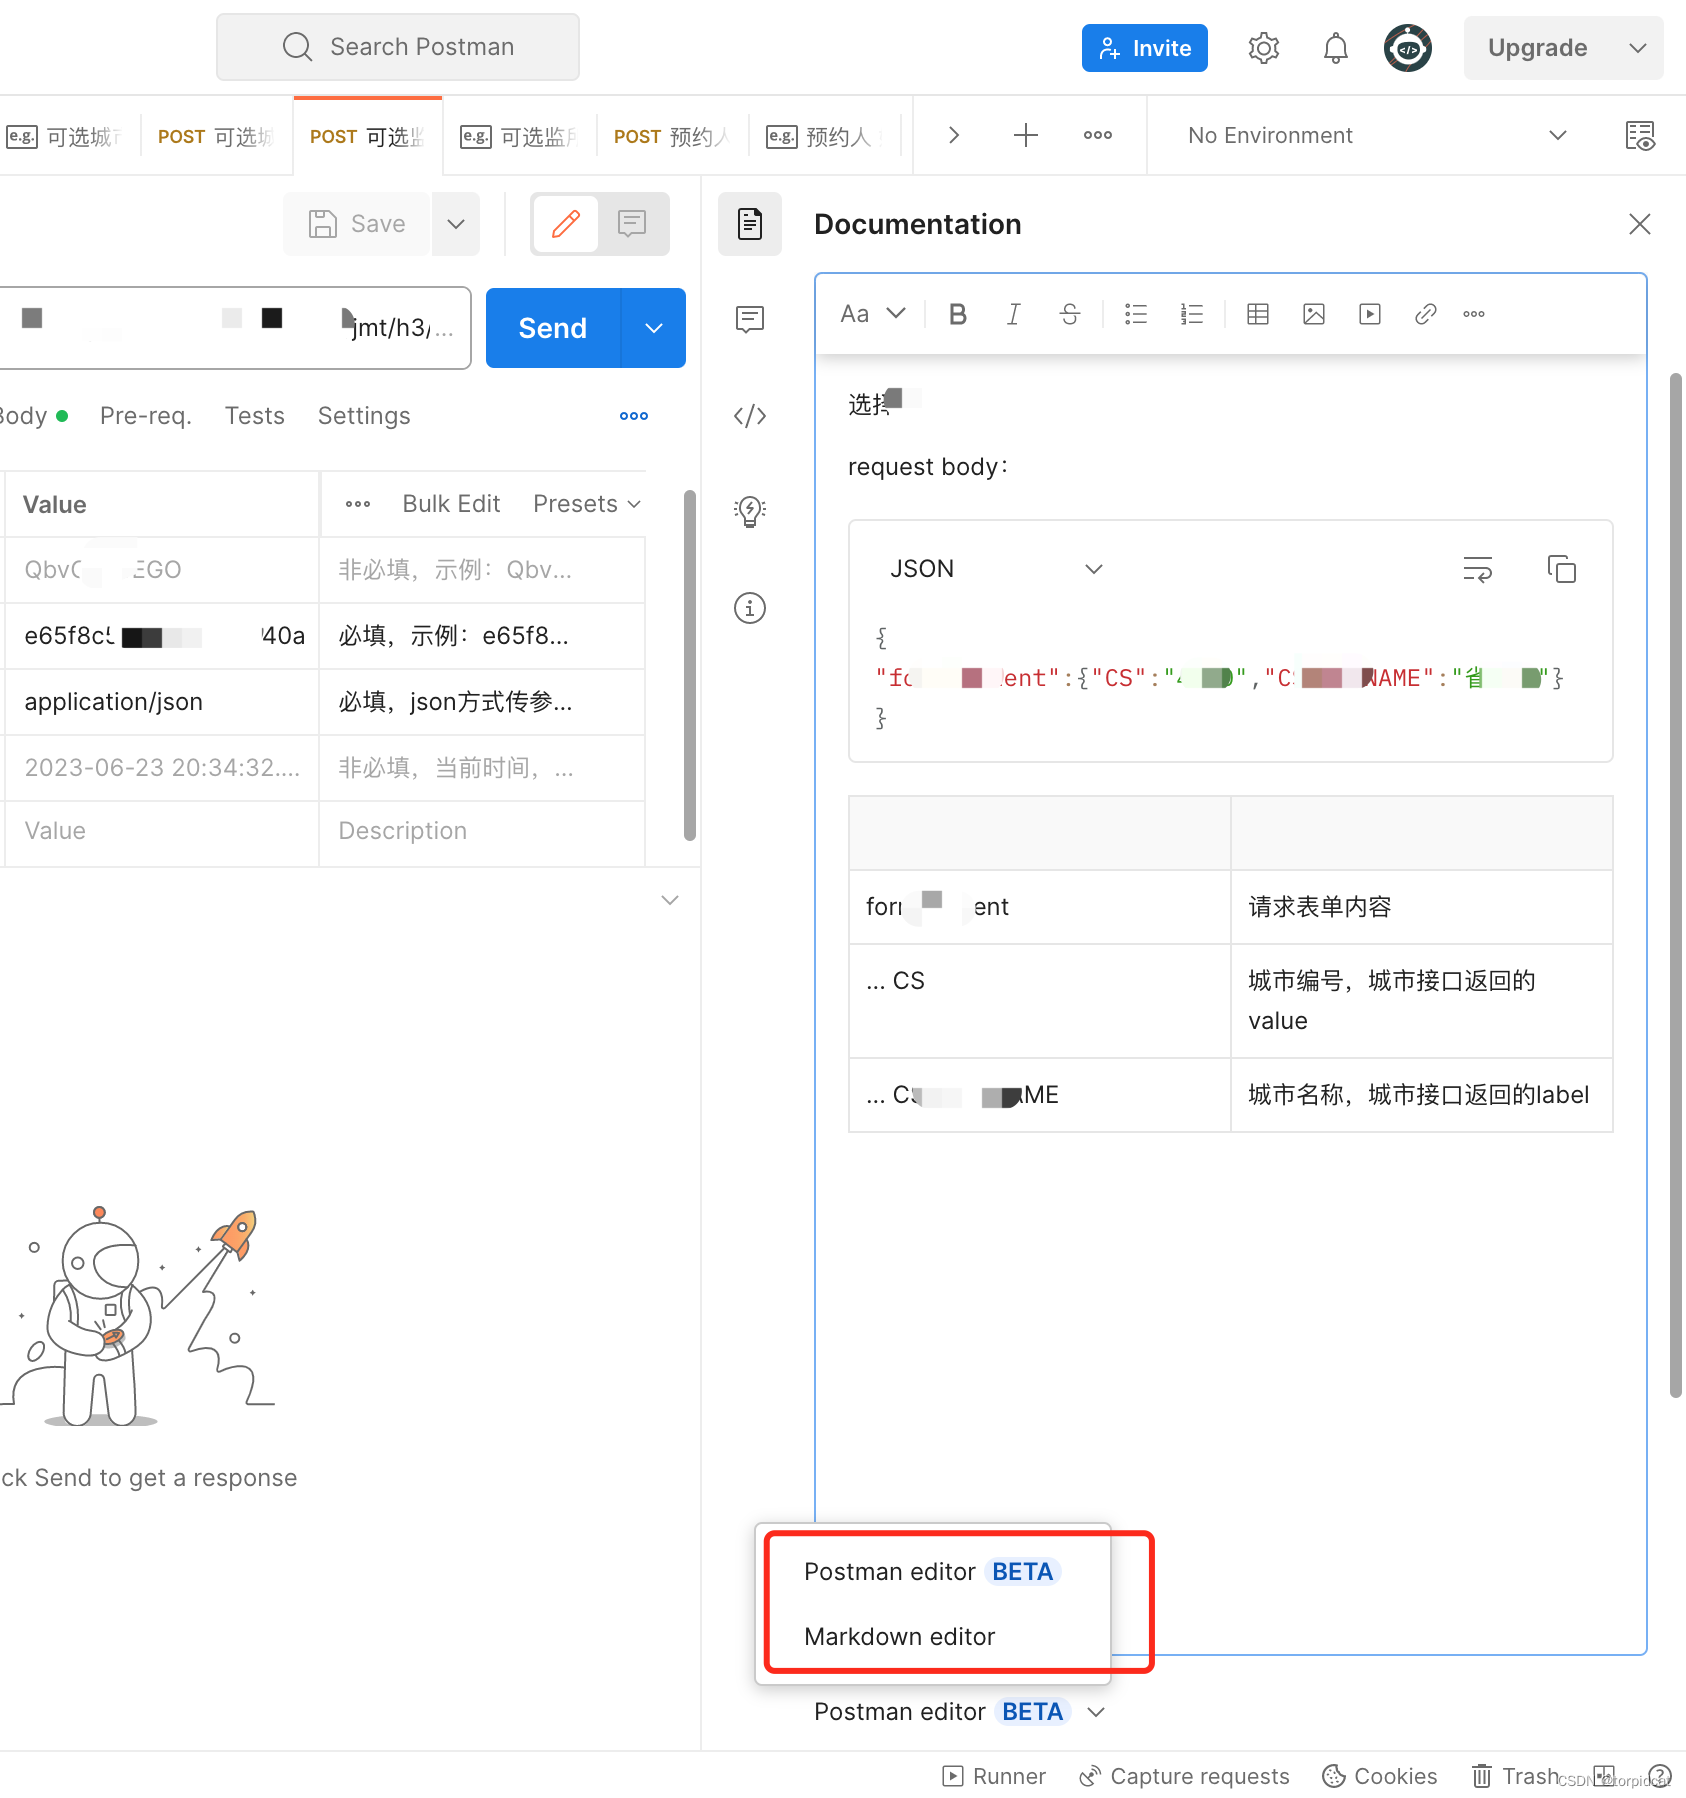This screenshot has width=1686, height=1798.
Task: Toggle word wrap in code block
Action: (1477, 569)
